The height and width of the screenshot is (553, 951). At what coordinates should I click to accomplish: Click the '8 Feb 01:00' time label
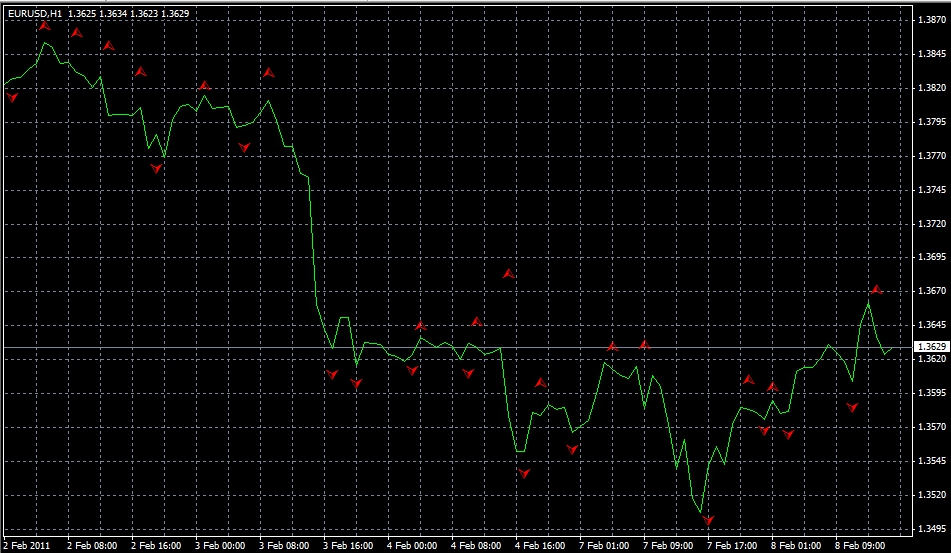(796, 545)
